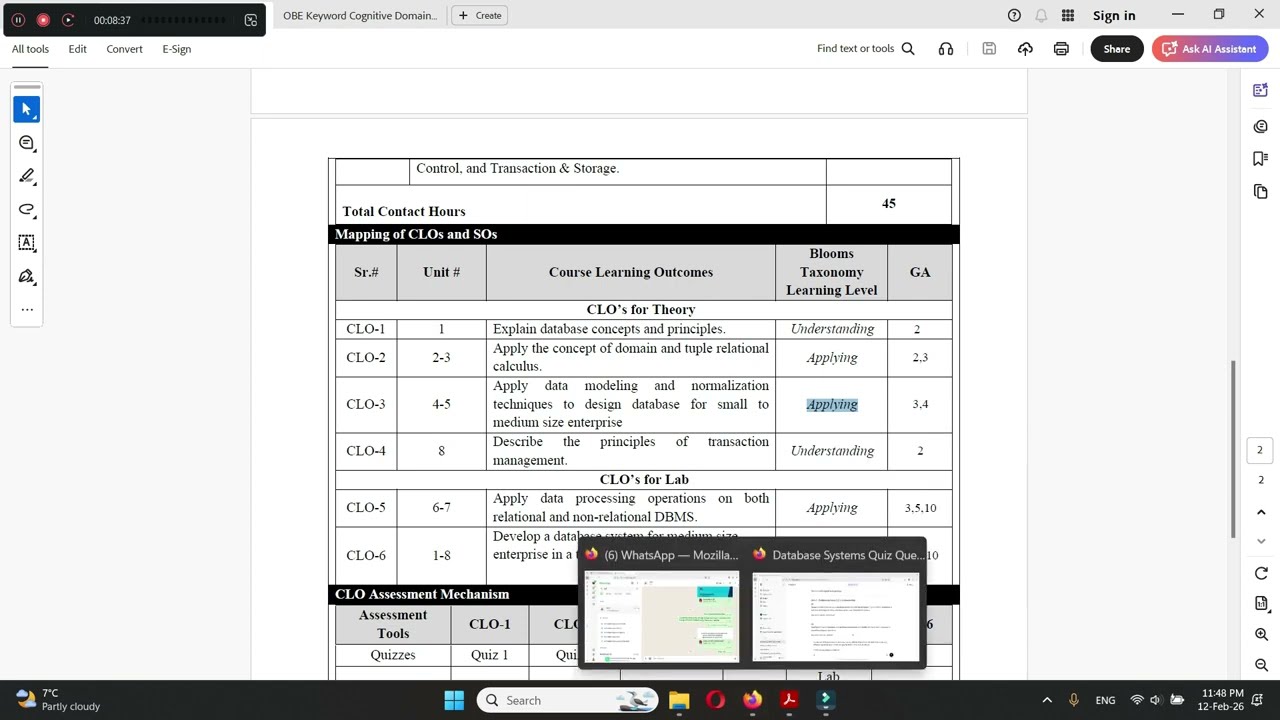Launch Opera browser from taskbar

[x=716, y=700]
